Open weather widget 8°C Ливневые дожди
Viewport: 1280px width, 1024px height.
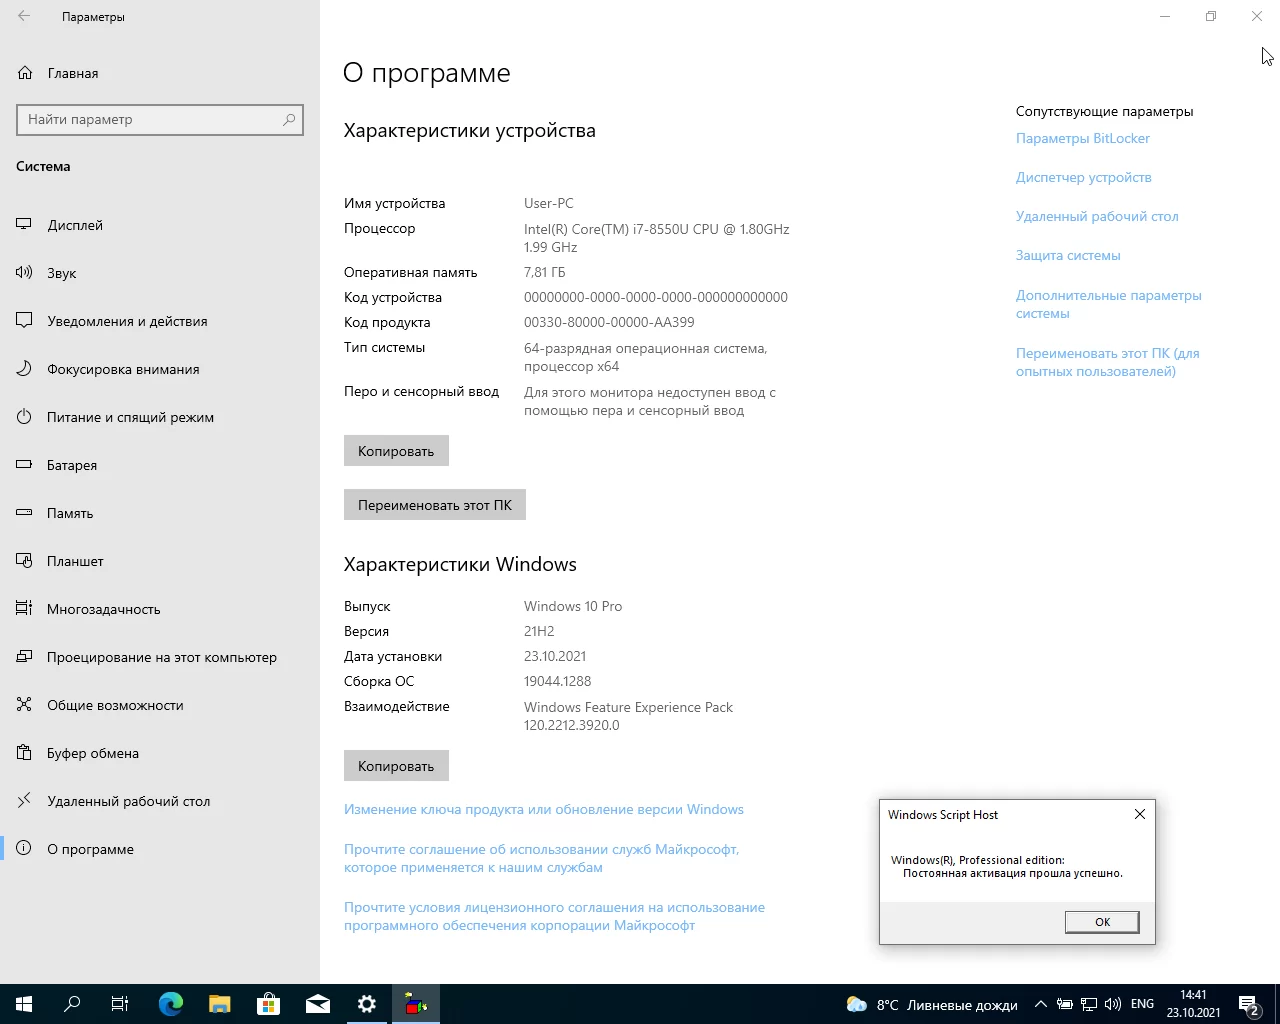932,1004
